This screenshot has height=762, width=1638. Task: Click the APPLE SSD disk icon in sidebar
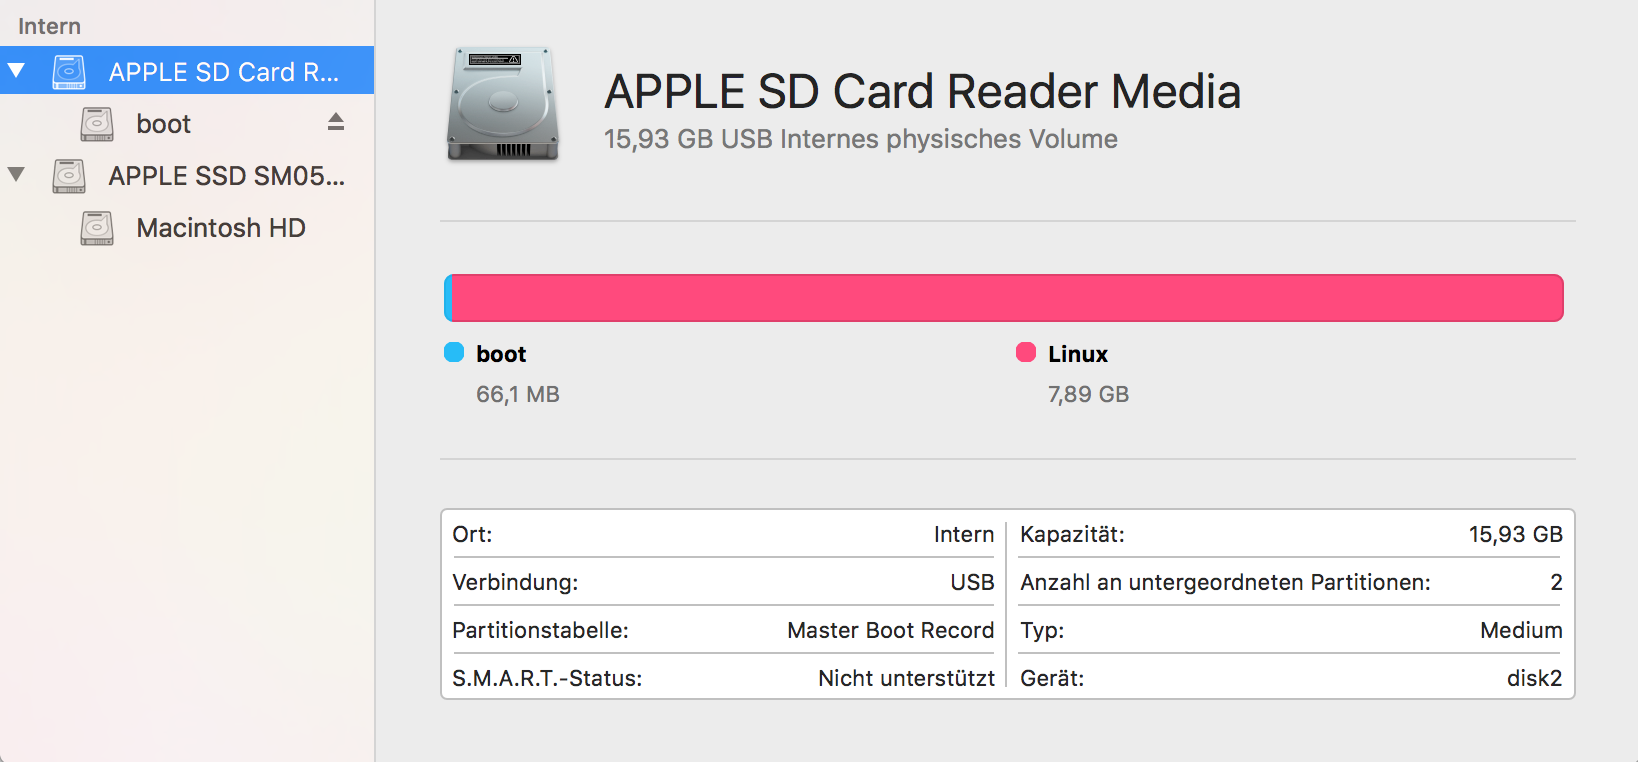[69, 176]
